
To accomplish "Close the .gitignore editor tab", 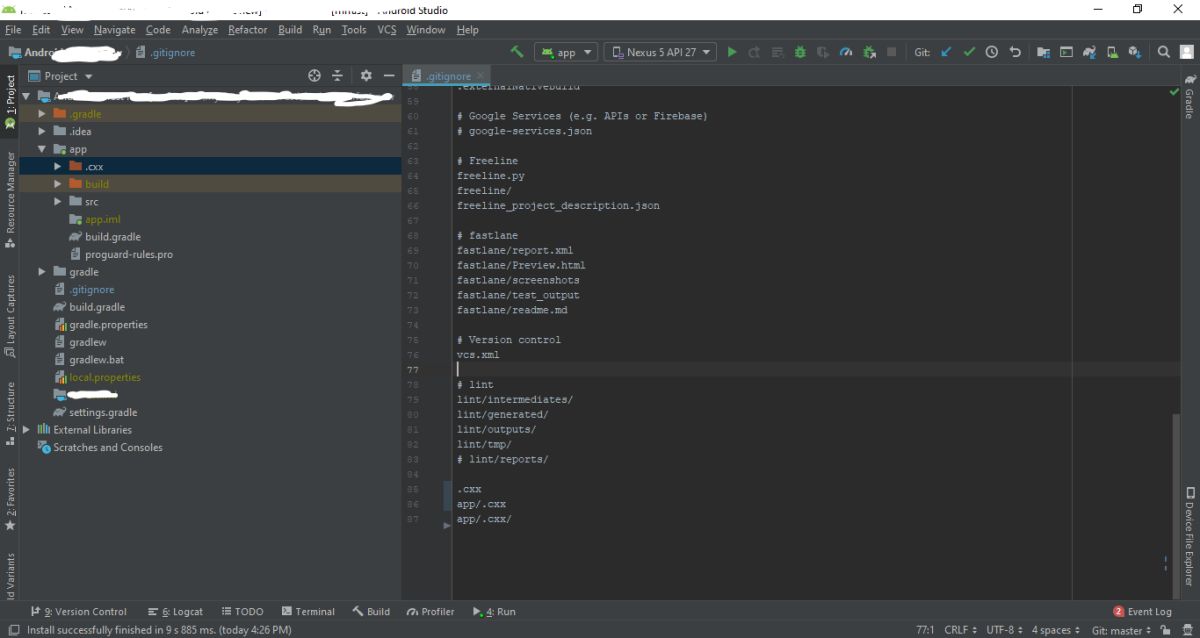I will click(480, 76).
